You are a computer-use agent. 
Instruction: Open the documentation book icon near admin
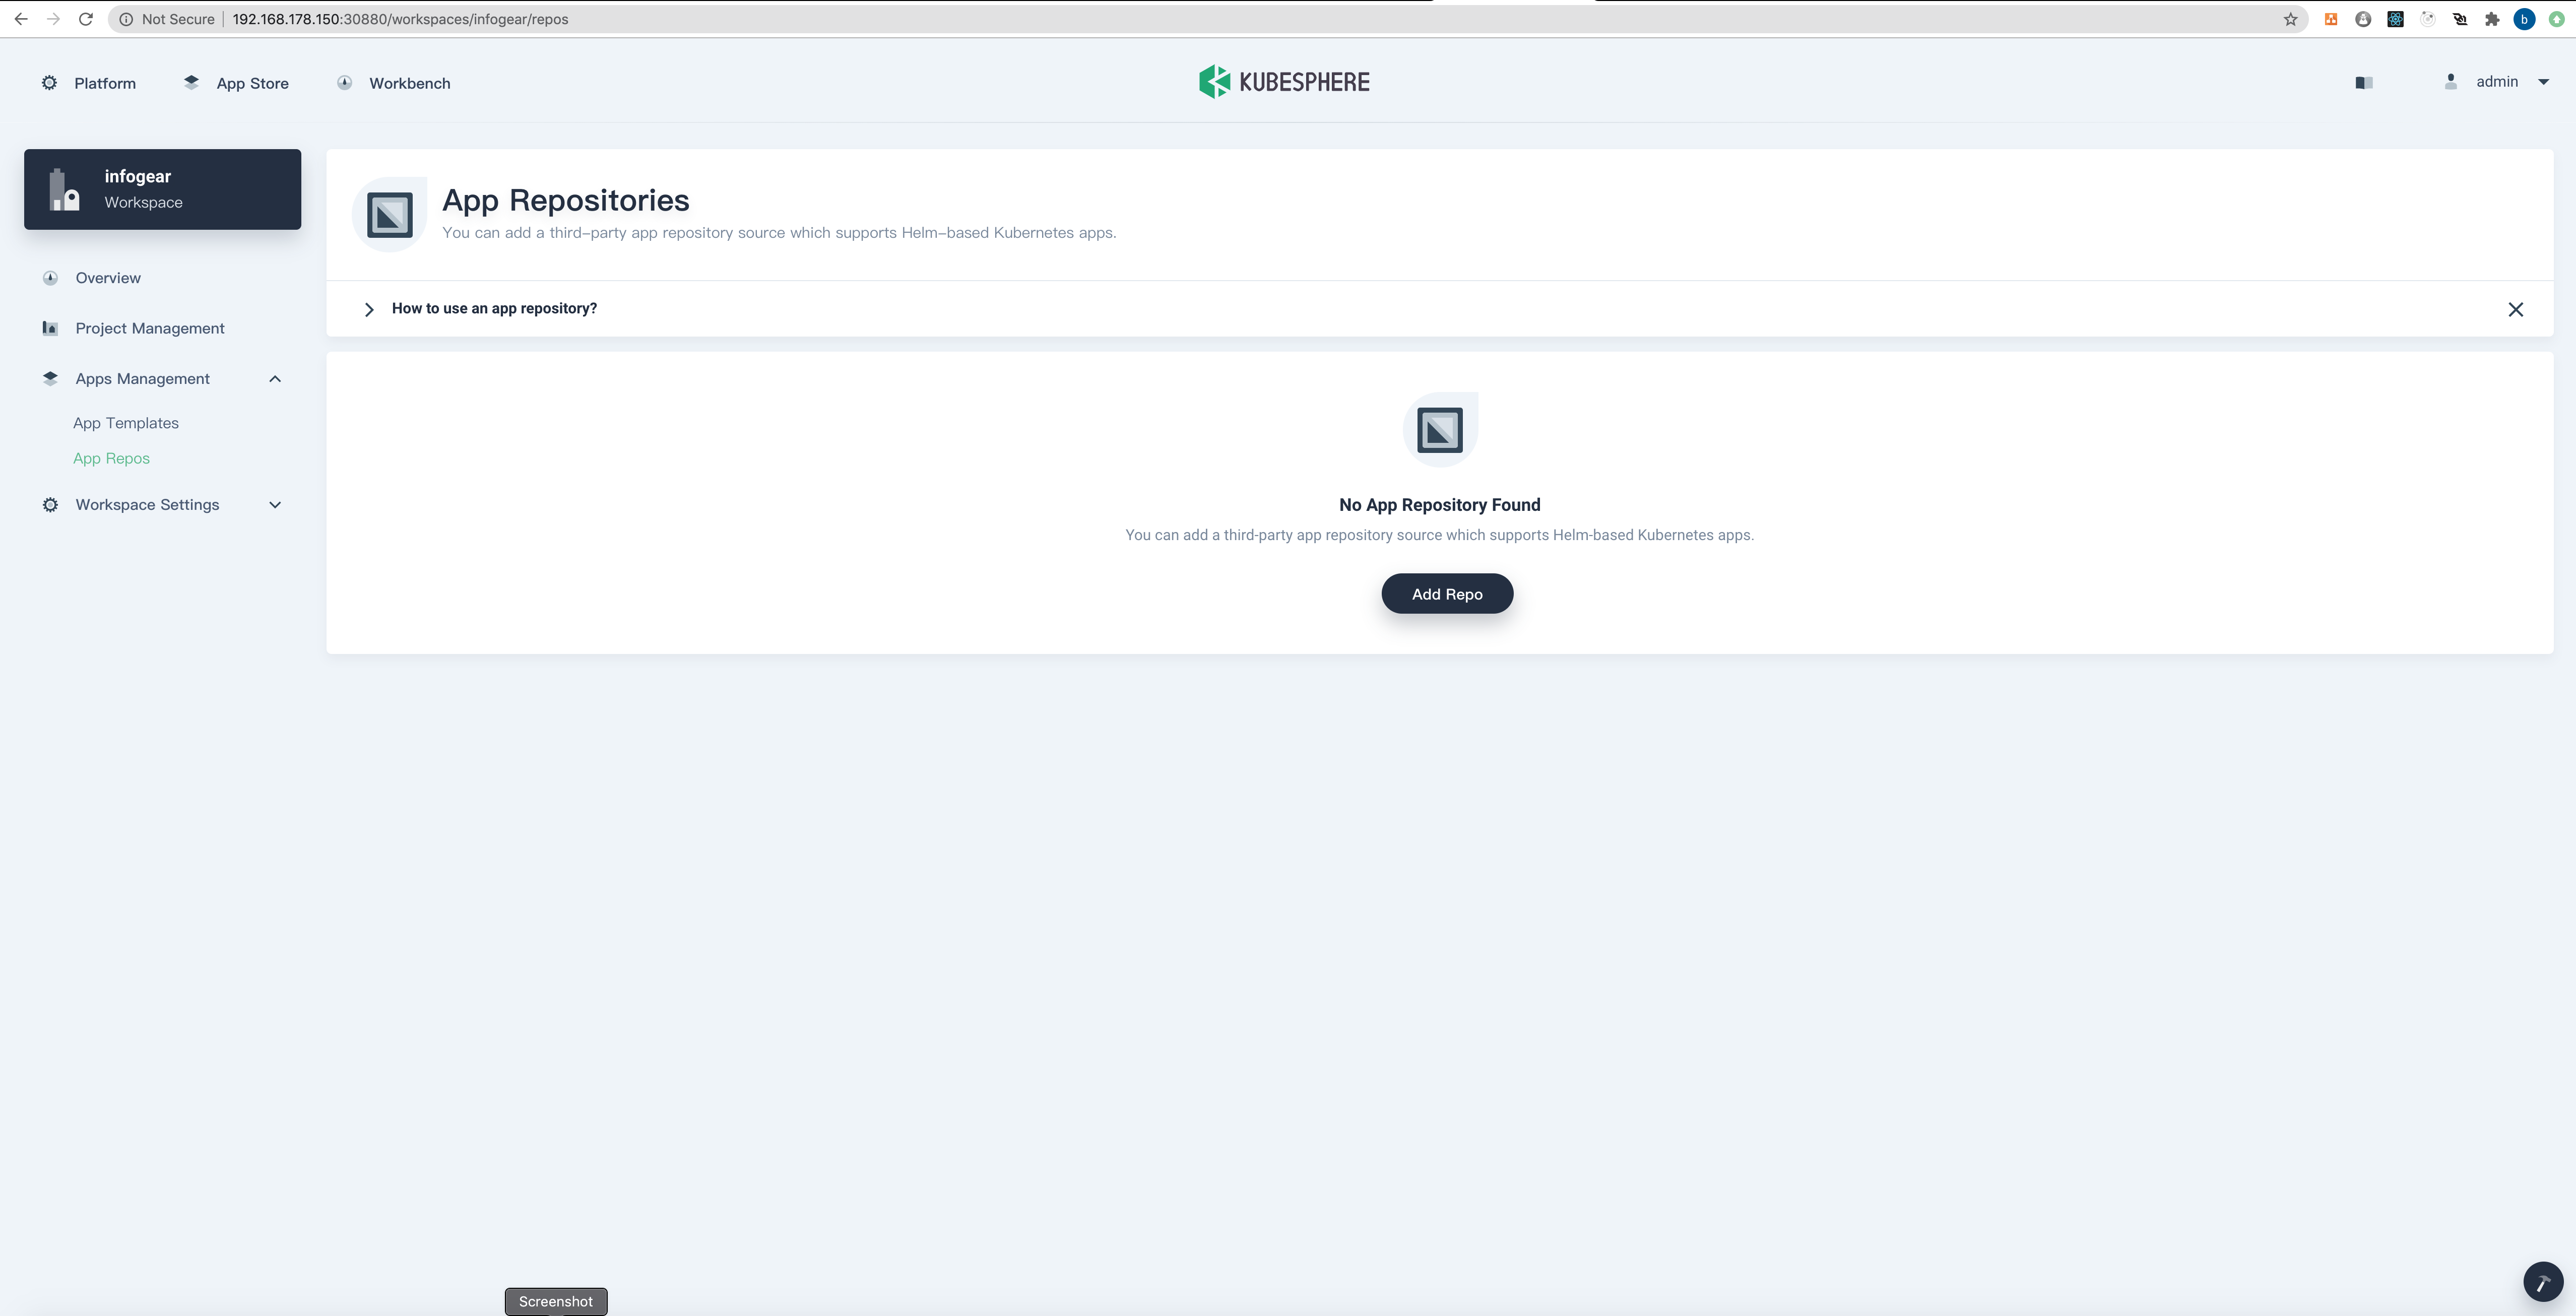2363,82
